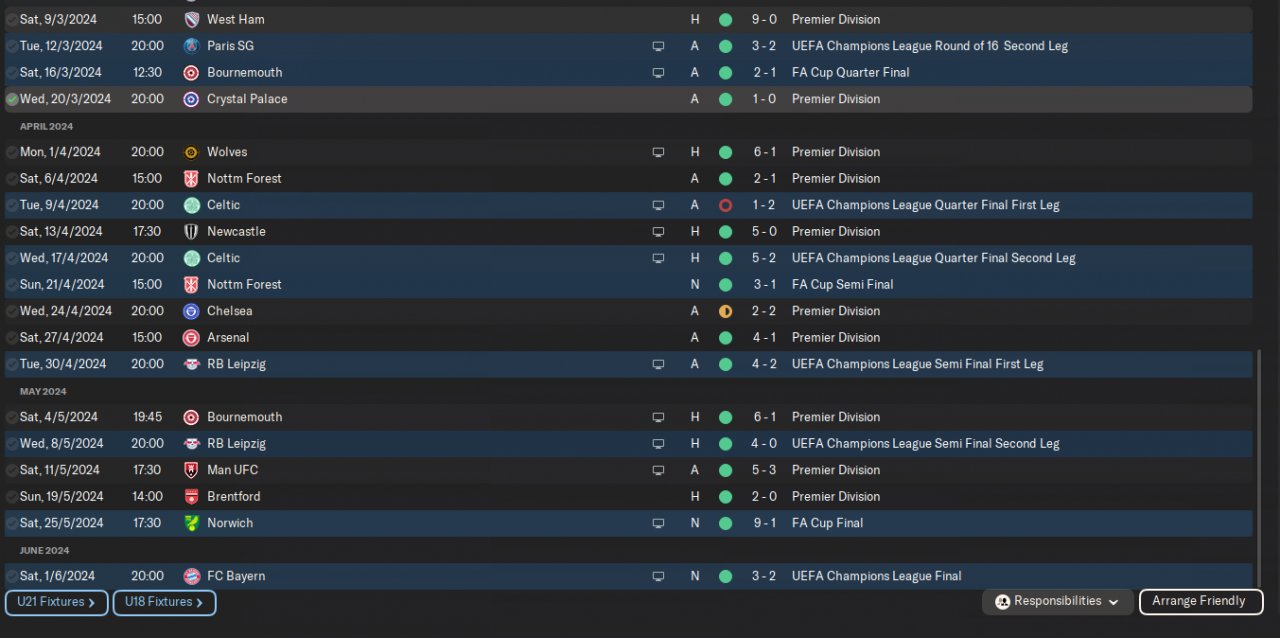Viewport: 1280px width, 638px height.
Task: Open the Arsenal team name link
Action: click(228, 337)
